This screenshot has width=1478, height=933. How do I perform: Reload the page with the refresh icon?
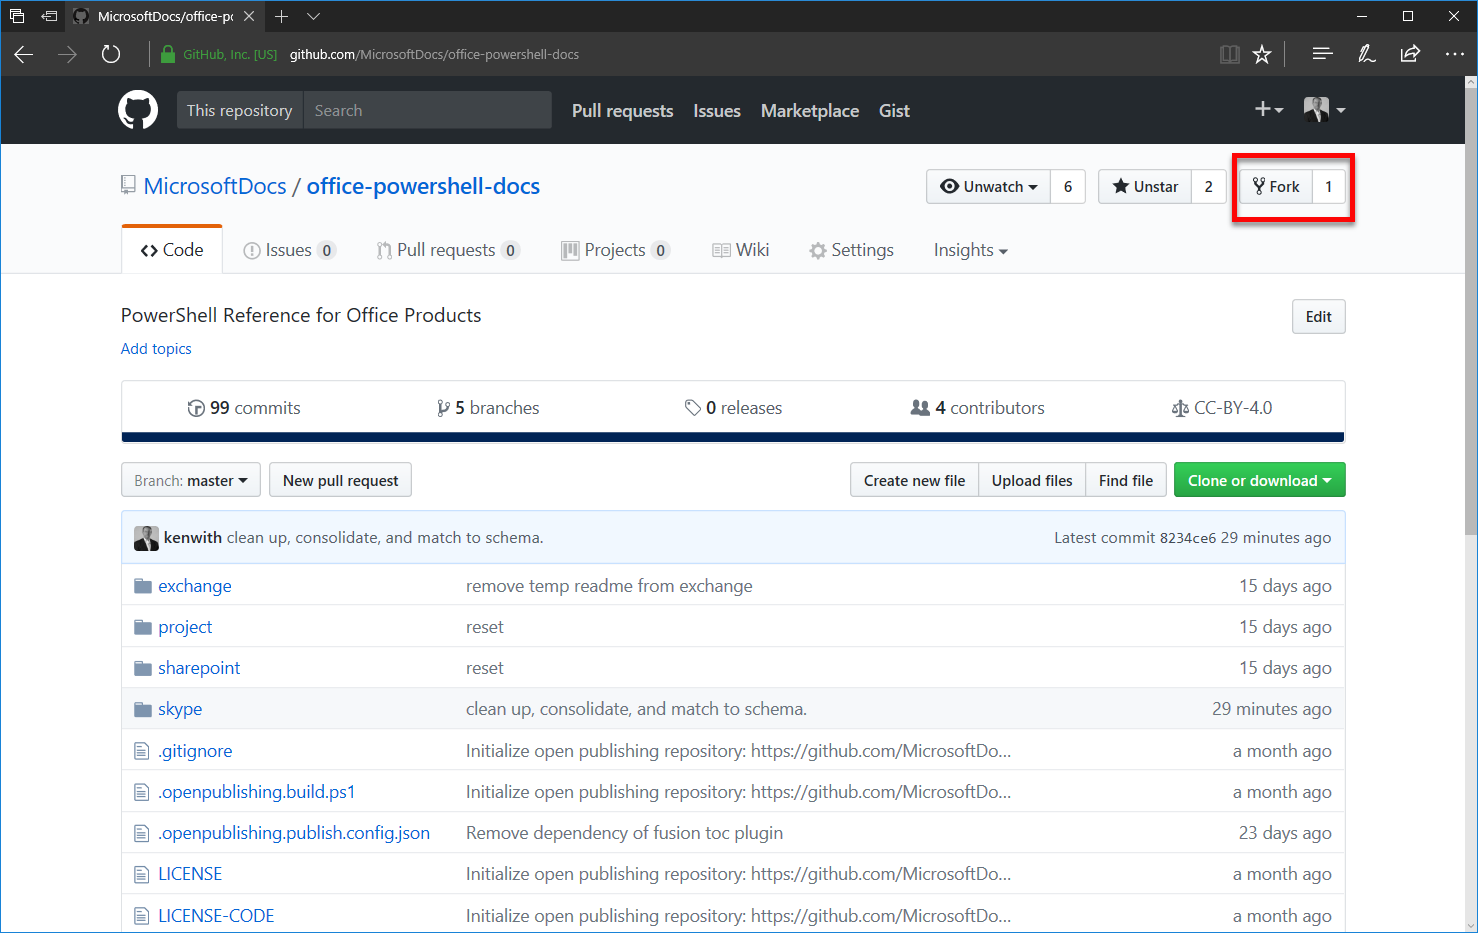(111, 54)
